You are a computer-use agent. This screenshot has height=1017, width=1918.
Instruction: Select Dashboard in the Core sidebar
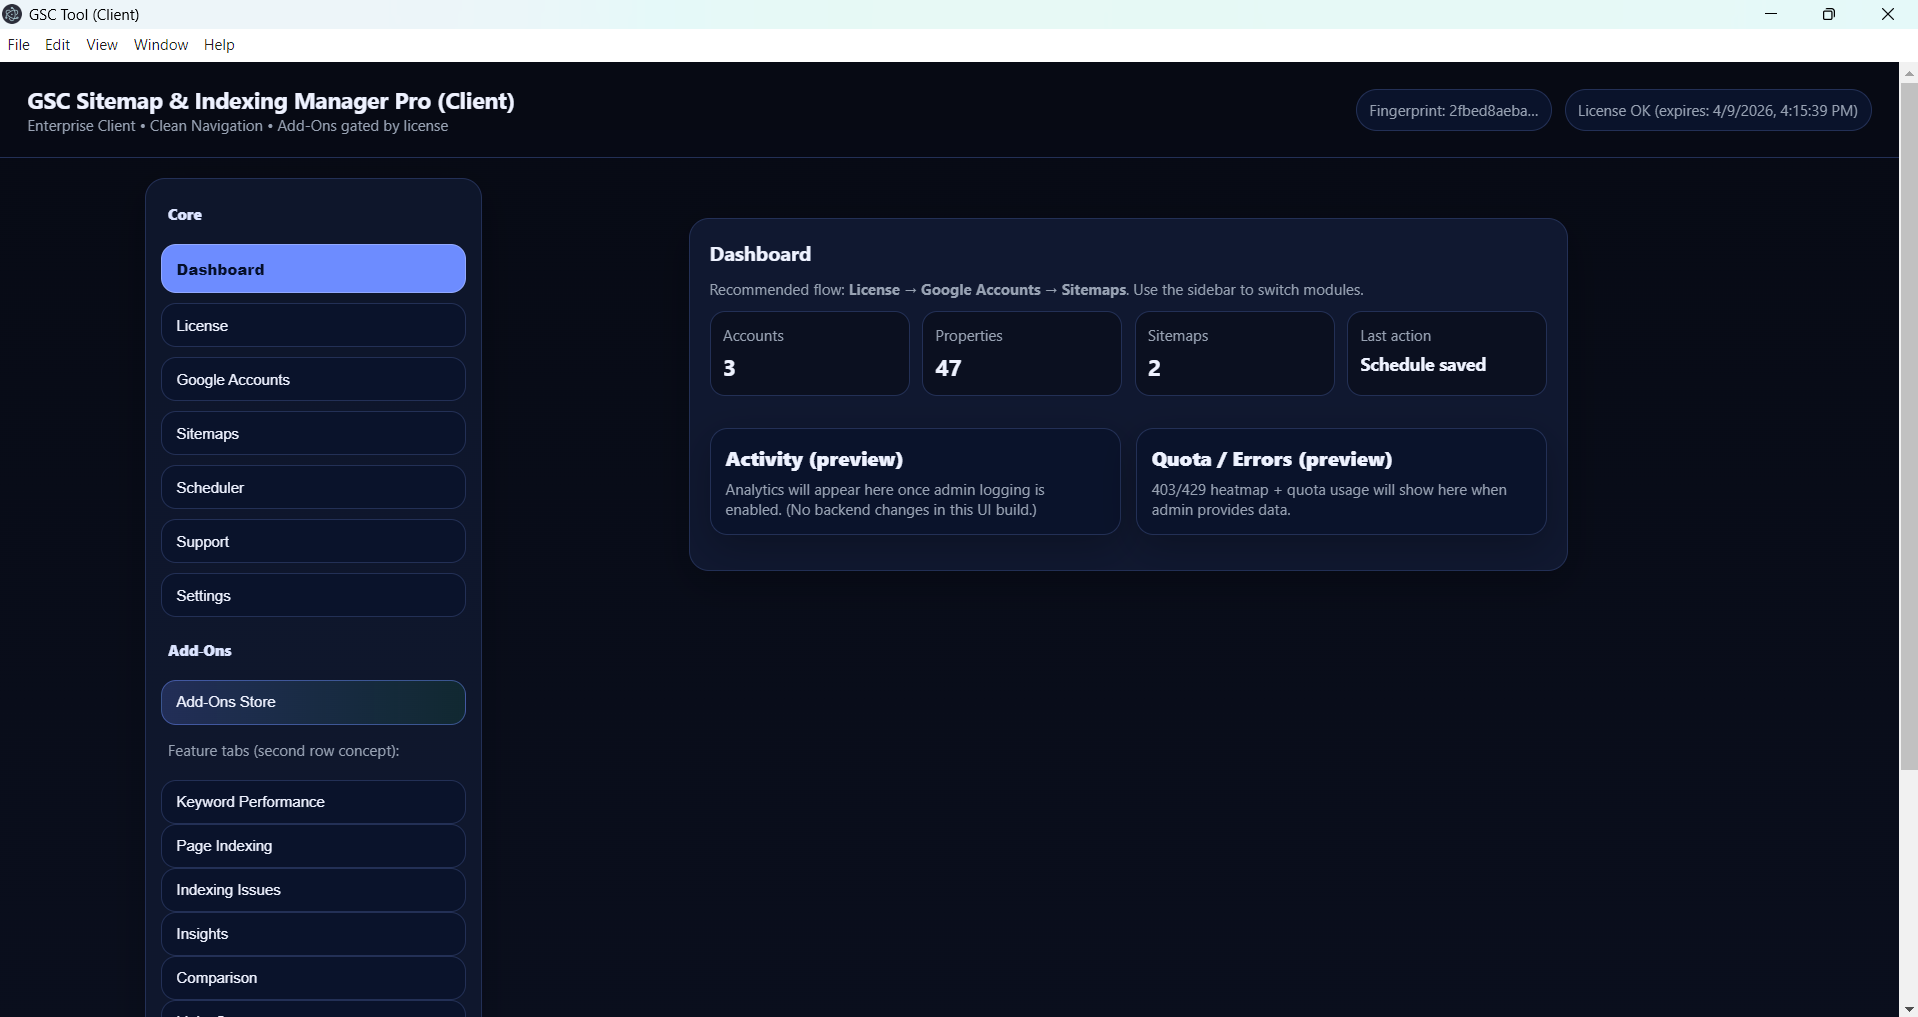pos(313,268)
